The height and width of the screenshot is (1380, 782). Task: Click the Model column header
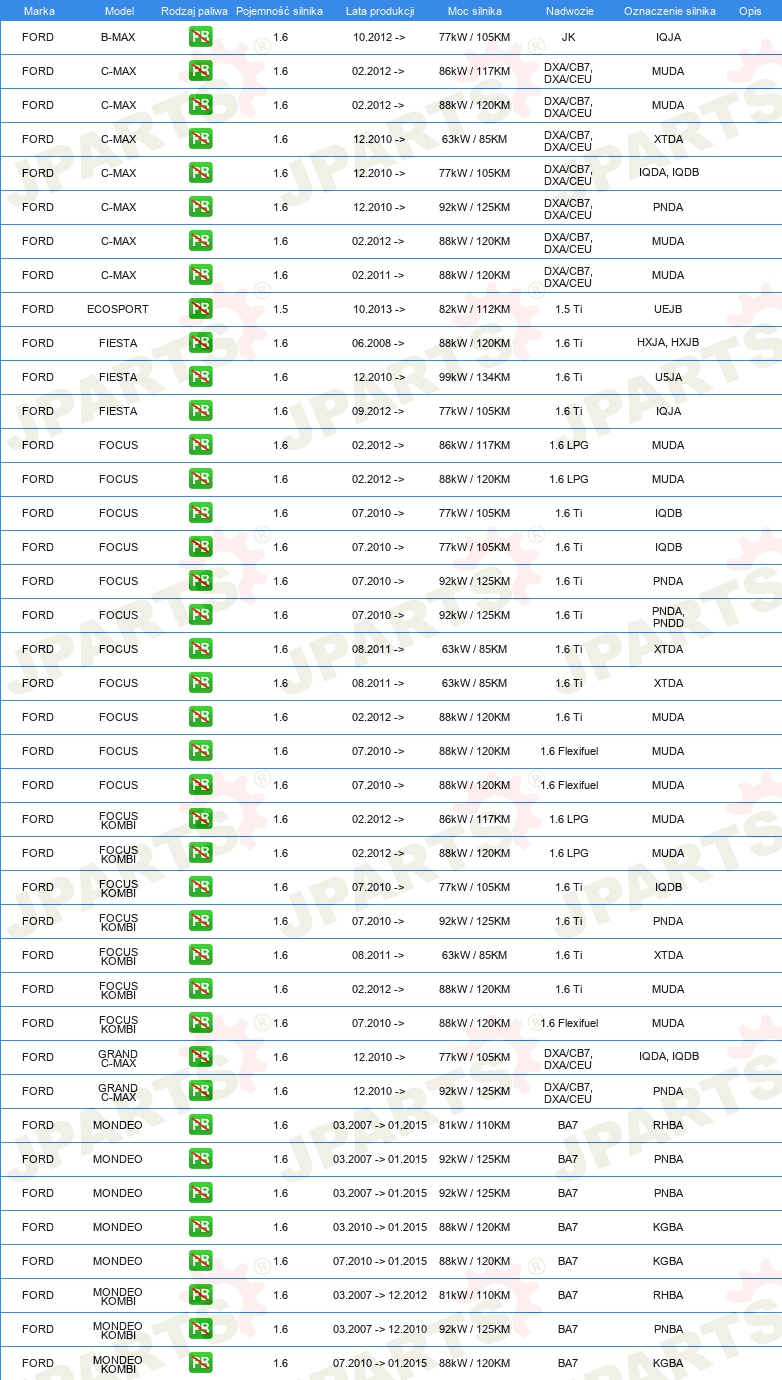119,11
